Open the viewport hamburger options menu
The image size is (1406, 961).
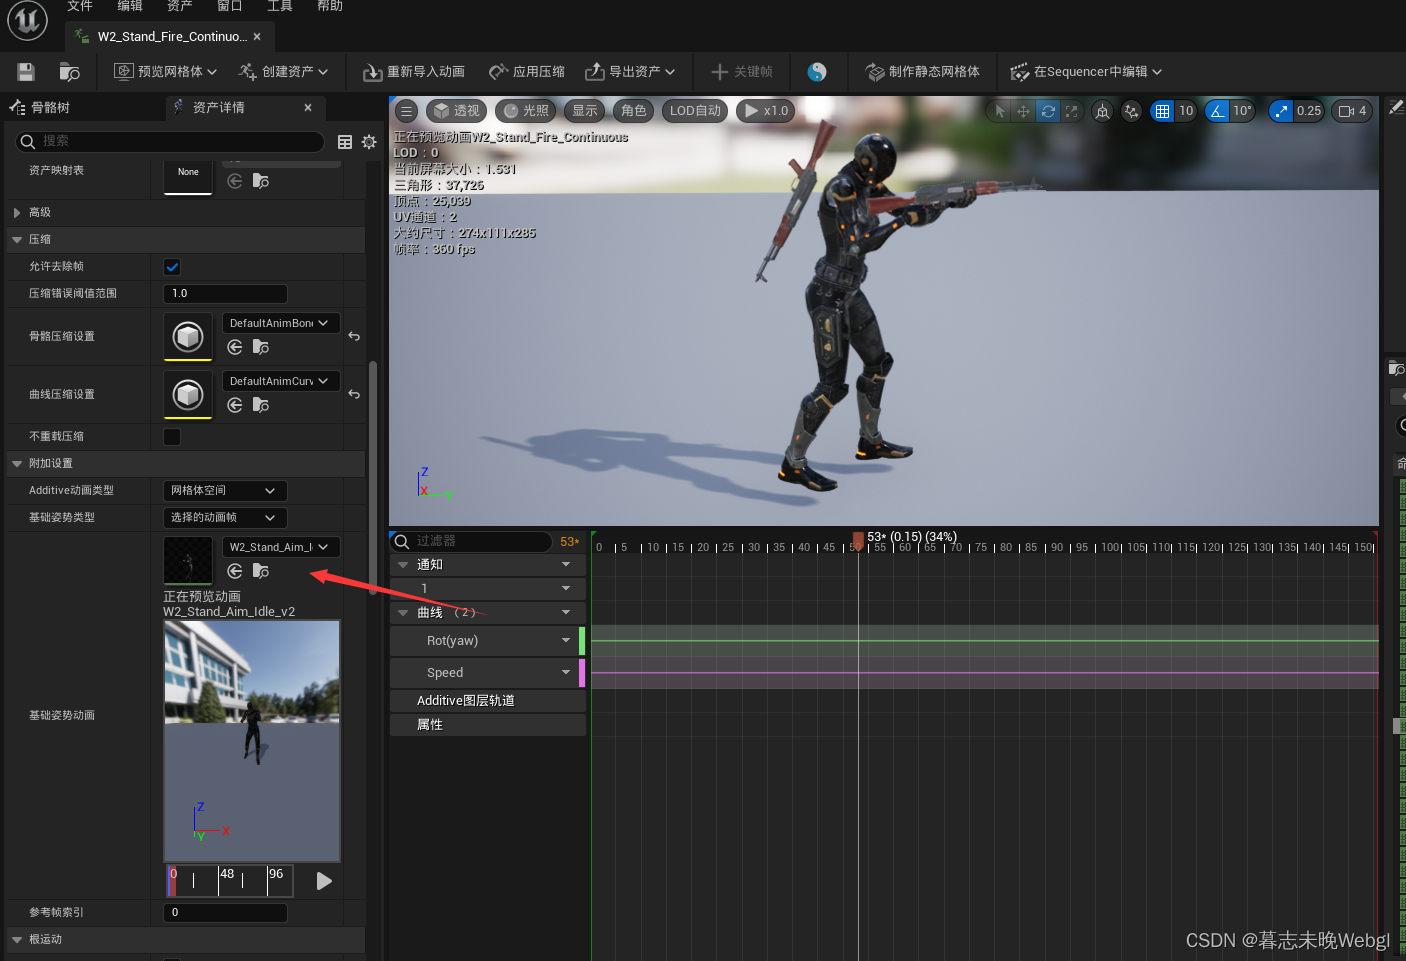click(406, 111)
